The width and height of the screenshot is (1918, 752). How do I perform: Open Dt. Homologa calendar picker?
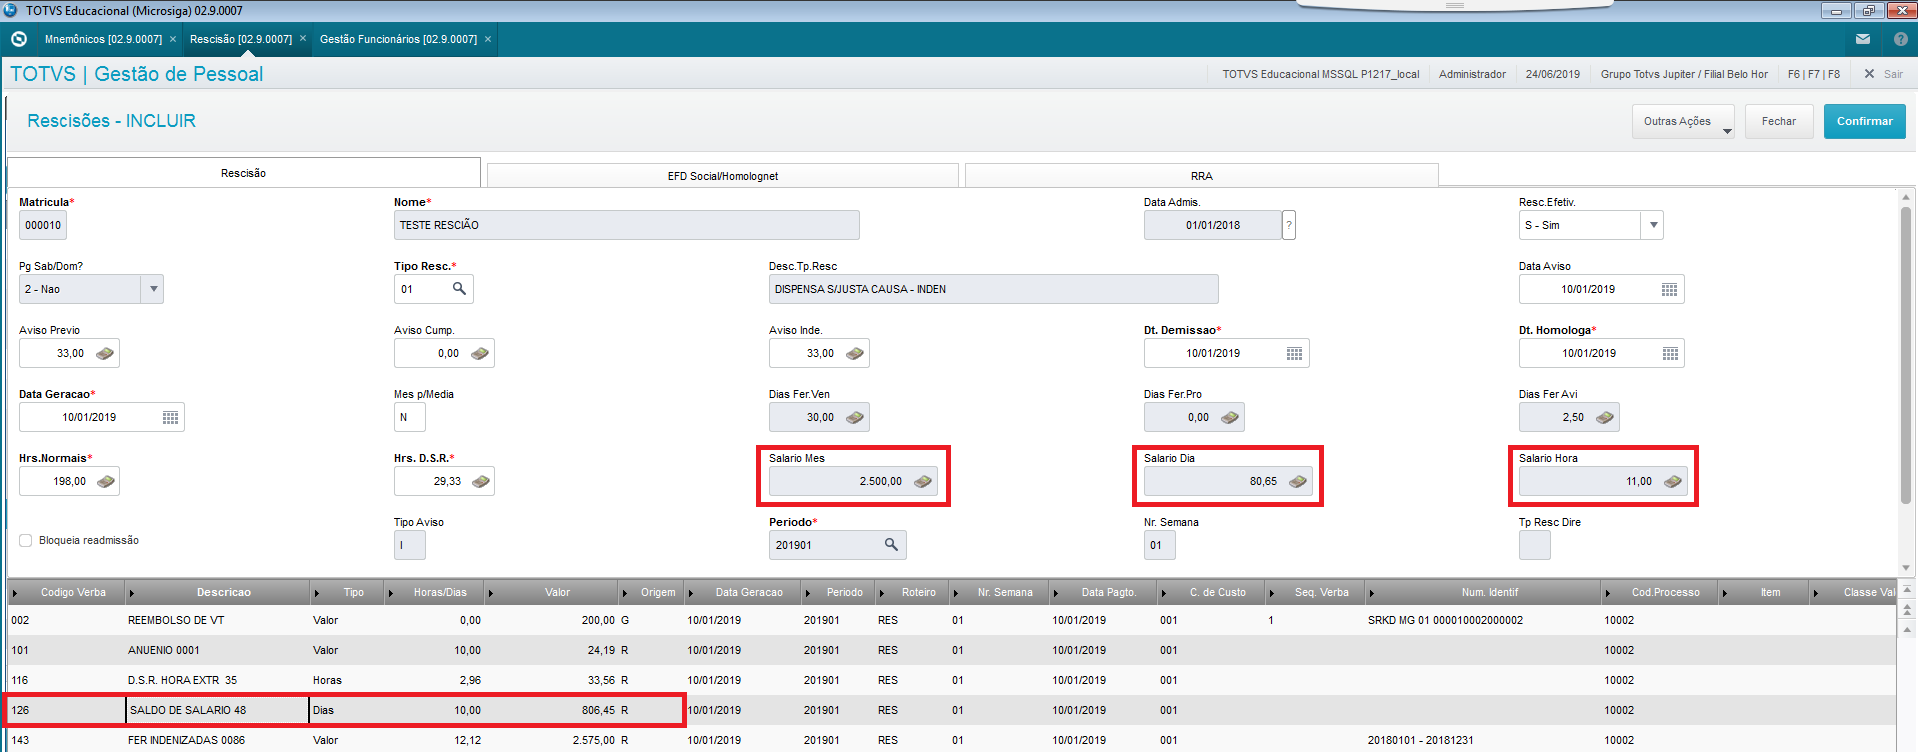point(1670,353)
